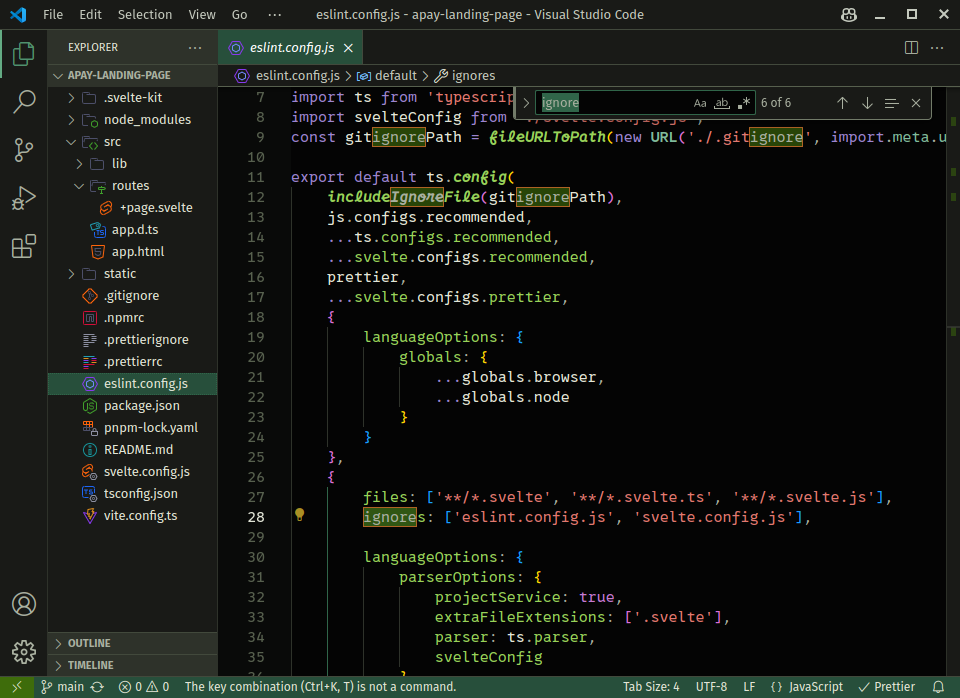Screen dimensions: 960x698
Task: Open README.md file
Action: point(133,449)
